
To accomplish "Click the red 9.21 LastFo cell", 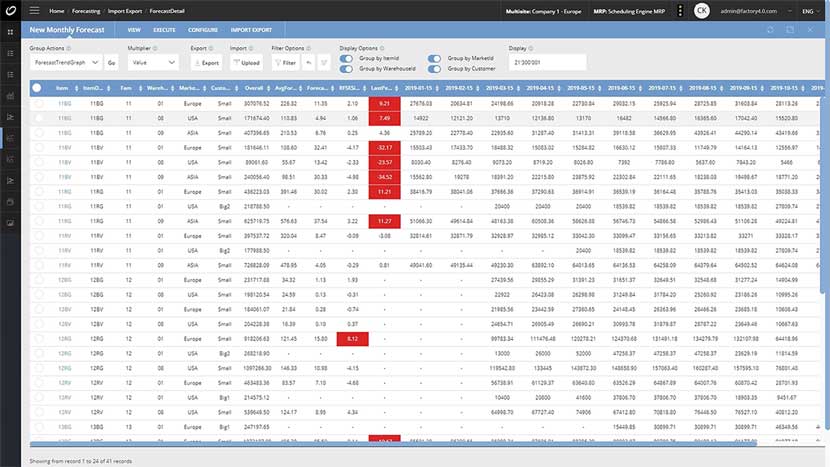I will click(x=384, y=103).
